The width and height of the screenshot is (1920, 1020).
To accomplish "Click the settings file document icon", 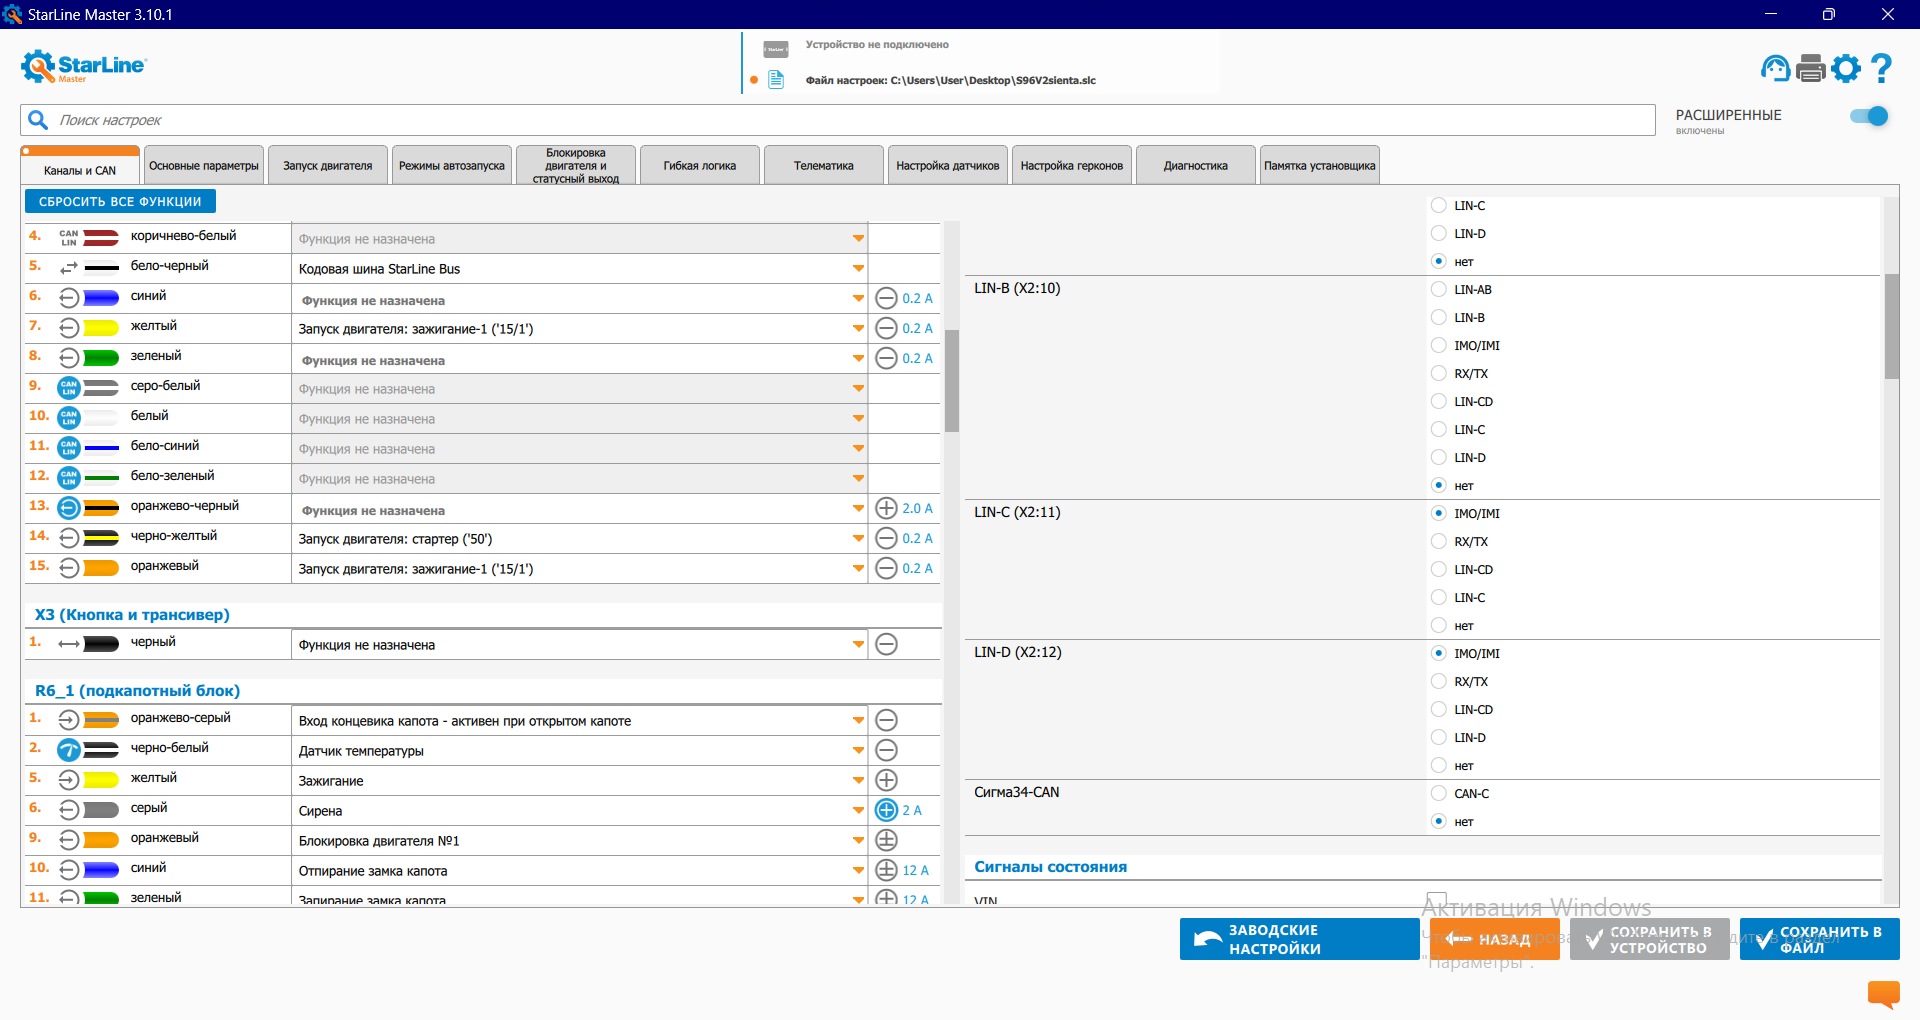I will tap(776, 80).
